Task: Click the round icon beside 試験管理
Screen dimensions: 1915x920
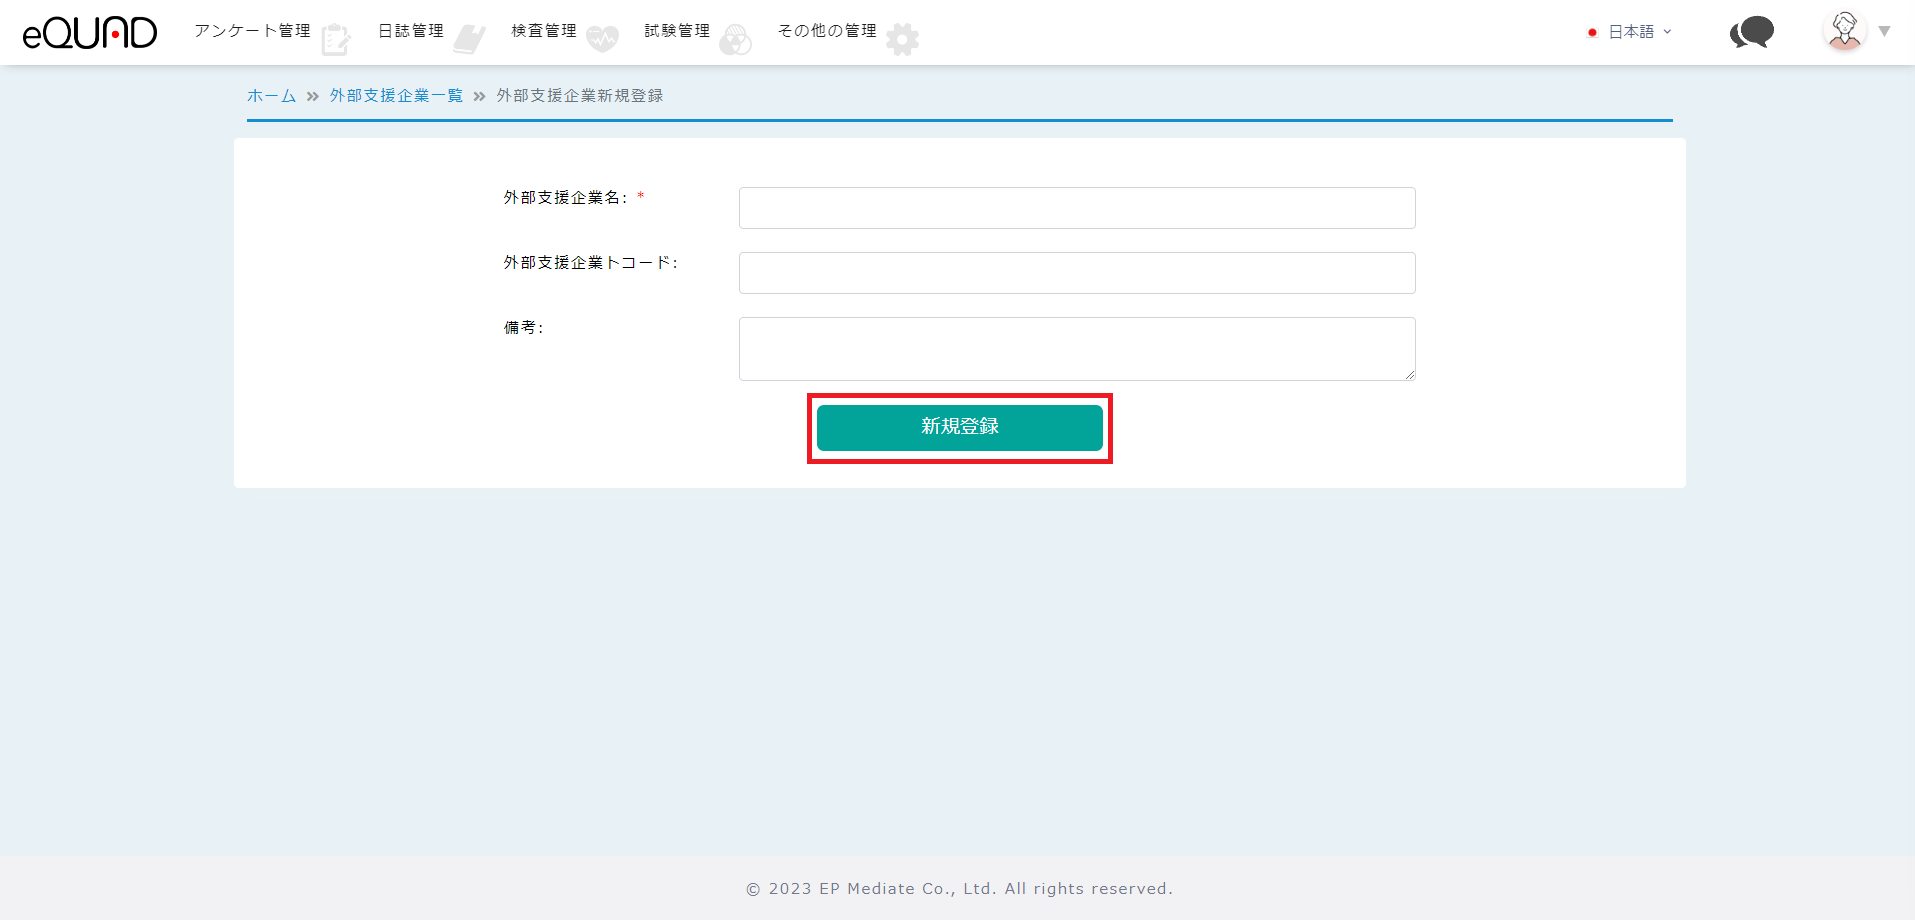Action: pos(735,39)
